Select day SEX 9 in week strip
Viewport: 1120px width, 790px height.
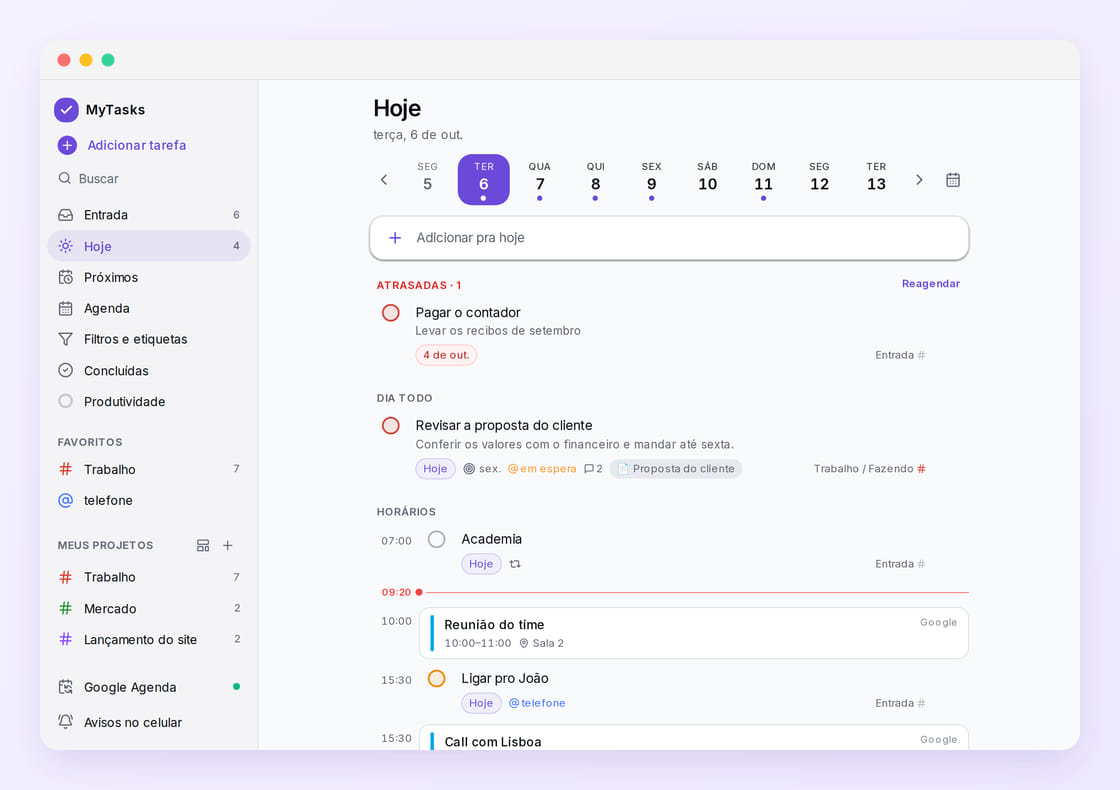(651, 179)
